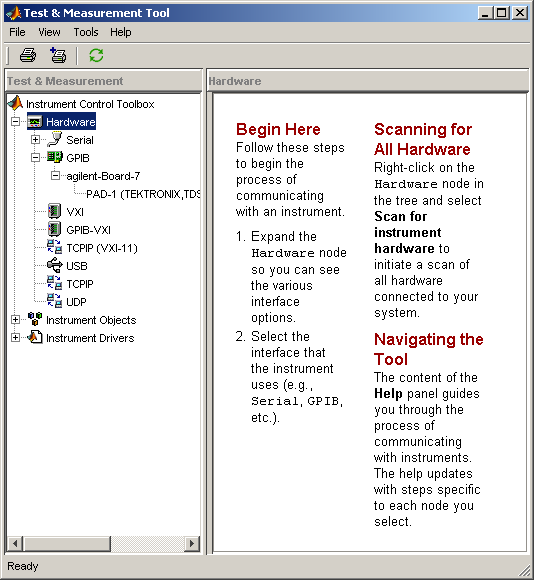Click the green refresh arrows icon
The image size is (534, 580).
[x=96, y=55]
